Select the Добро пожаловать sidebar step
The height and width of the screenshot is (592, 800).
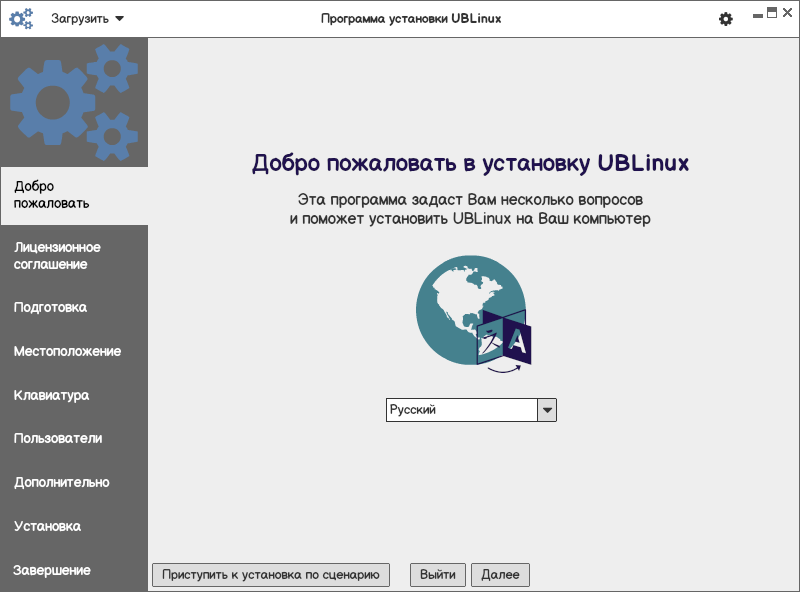(74, 195)
